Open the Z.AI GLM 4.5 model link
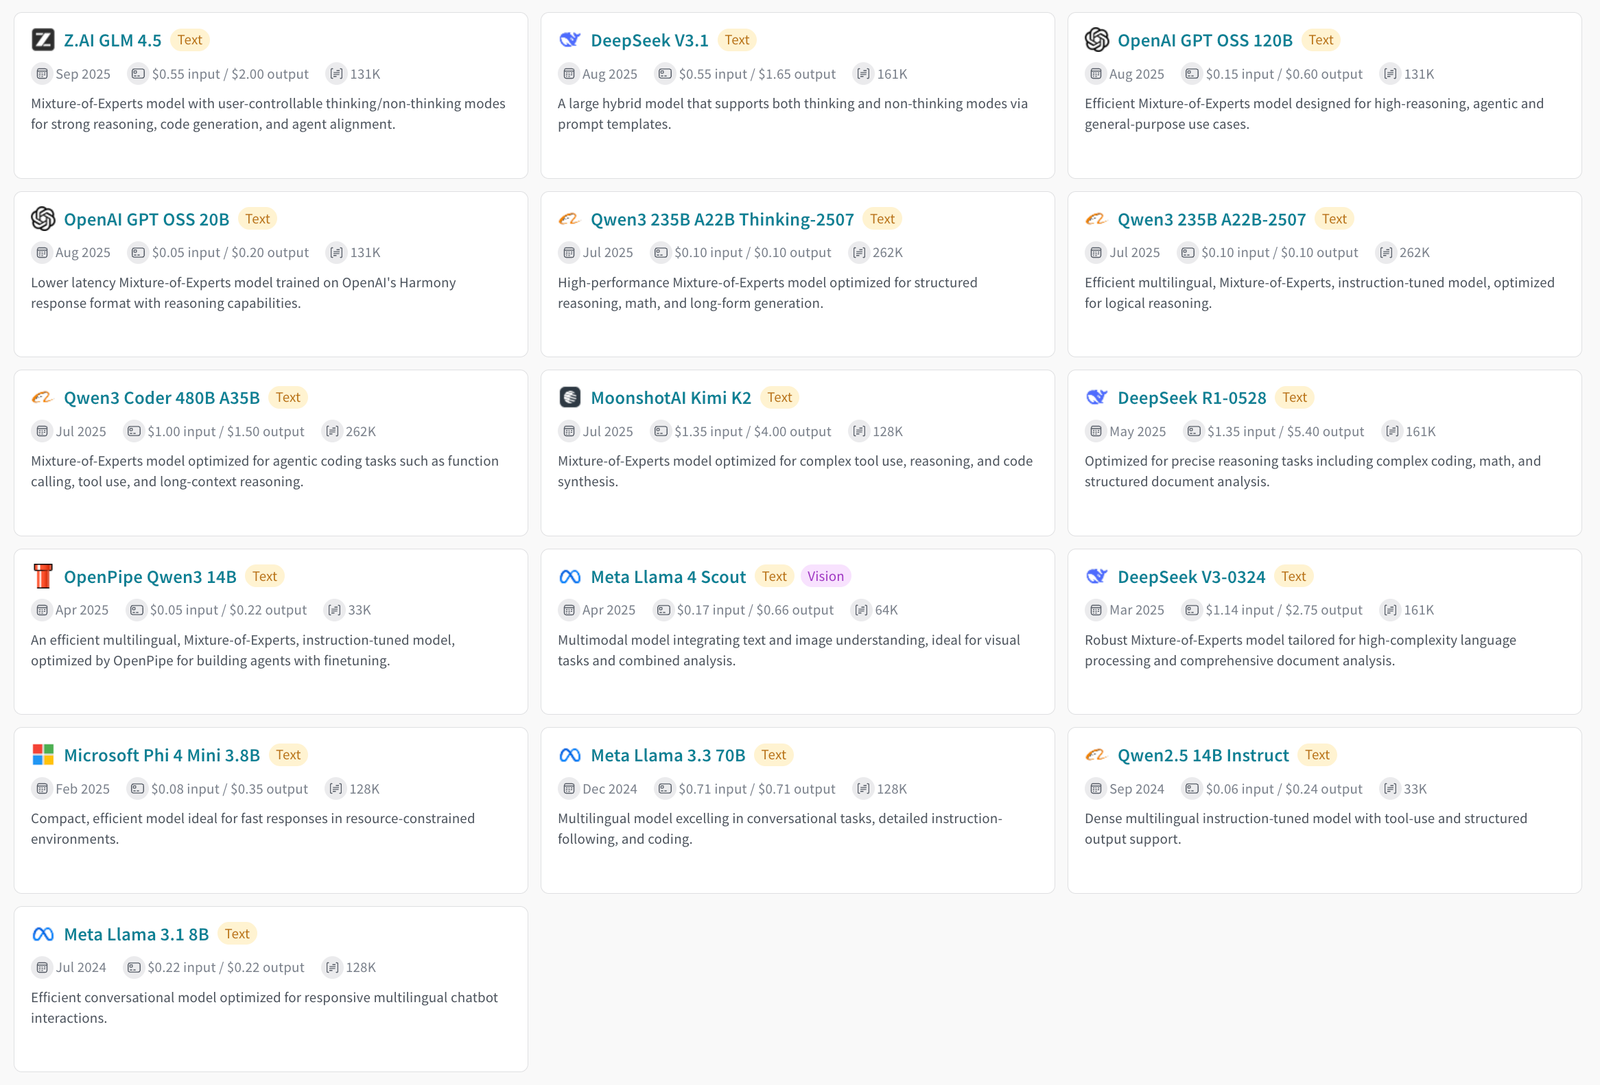The image size is (1600, 1085). pyautogui.click(x=112, y=40)
